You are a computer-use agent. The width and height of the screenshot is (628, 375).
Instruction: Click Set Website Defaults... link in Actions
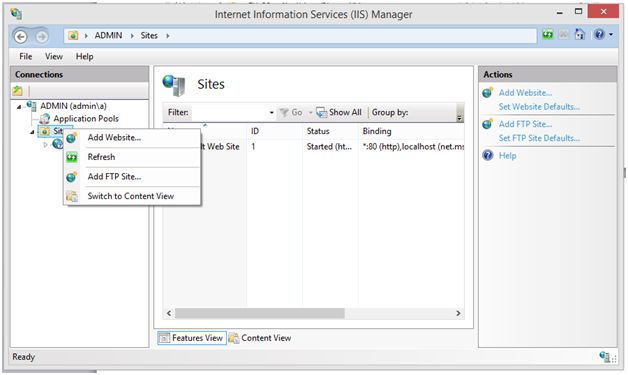(539, 107)
